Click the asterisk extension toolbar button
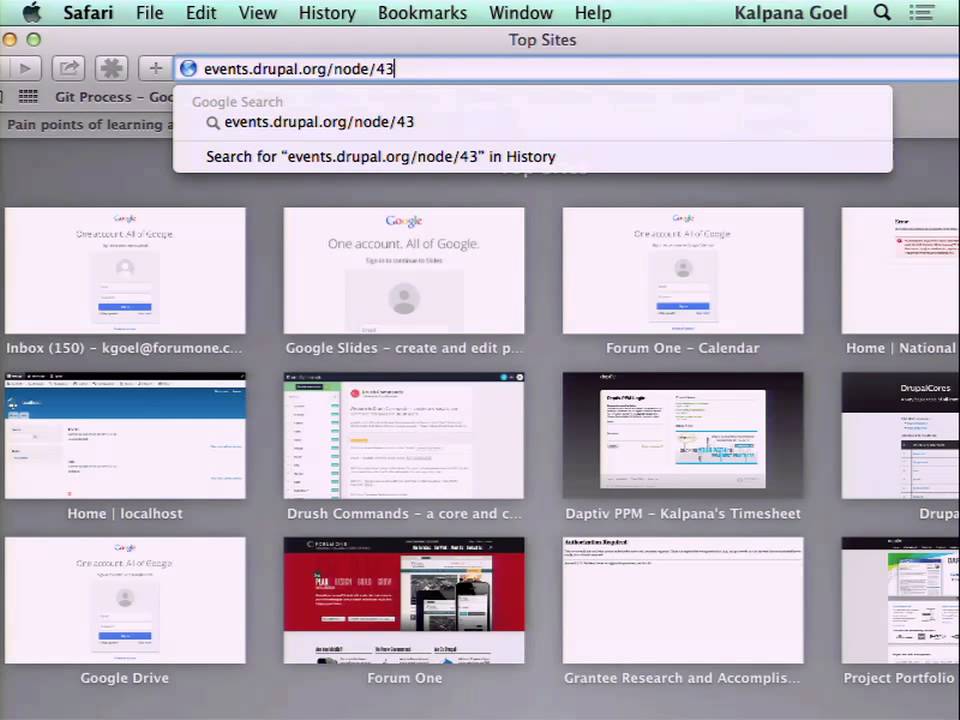Viewport: 960px width, 720px height. pos(111,68)
